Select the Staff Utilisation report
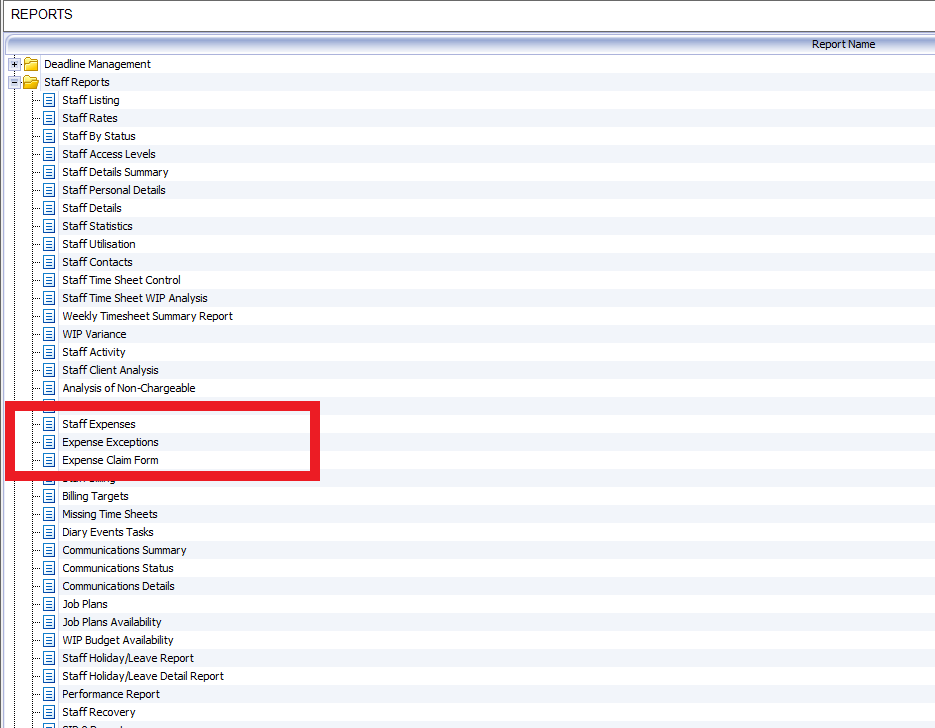 pos(99,244)
